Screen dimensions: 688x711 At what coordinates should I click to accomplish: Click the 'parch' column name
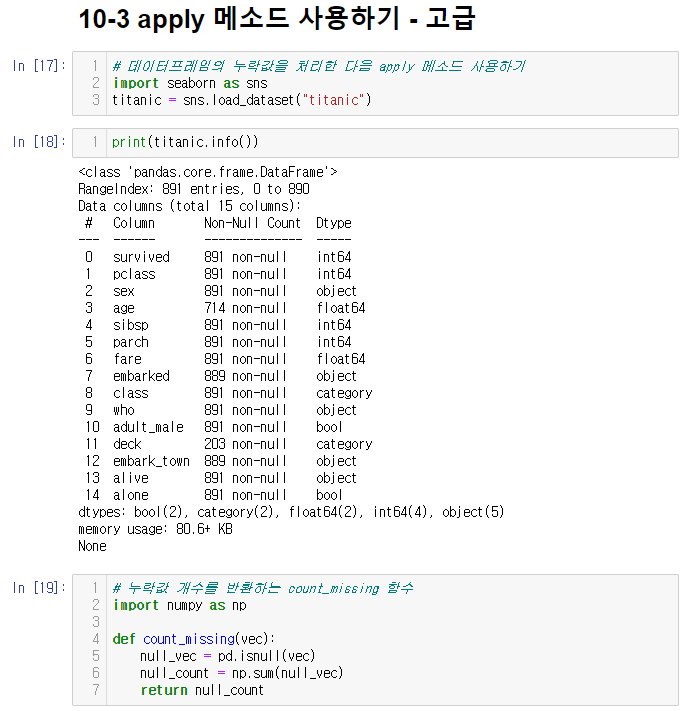click(x=131, y=342)
